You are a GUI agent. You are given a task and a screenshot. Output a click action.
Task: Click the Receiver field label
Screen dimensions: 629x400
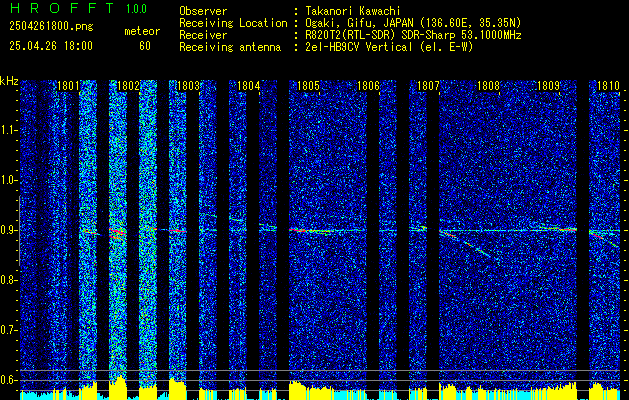click(x=203, y=35)
